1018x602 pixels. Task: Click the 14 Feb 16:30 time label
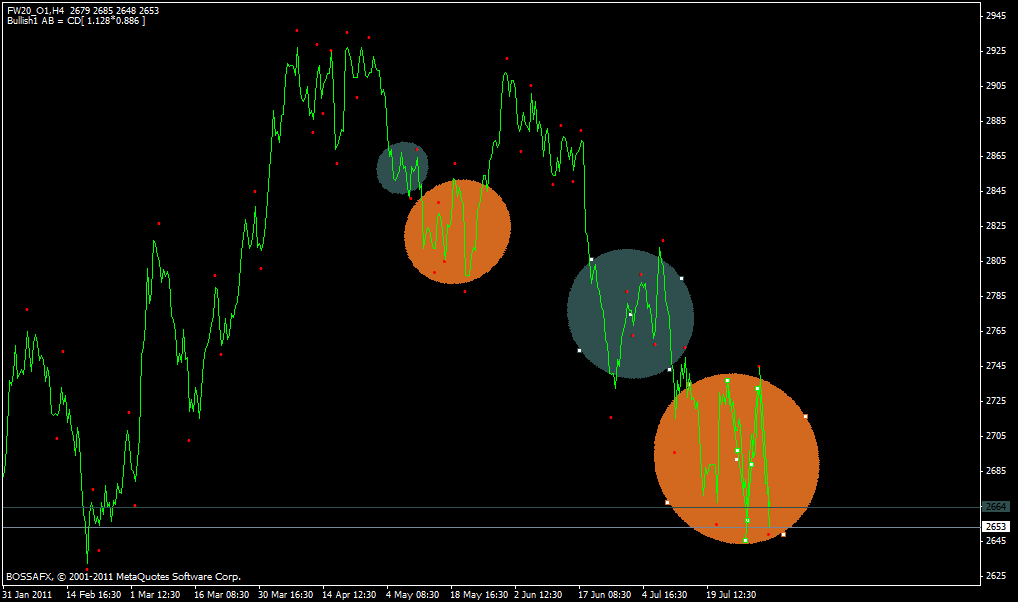point(93,595)
